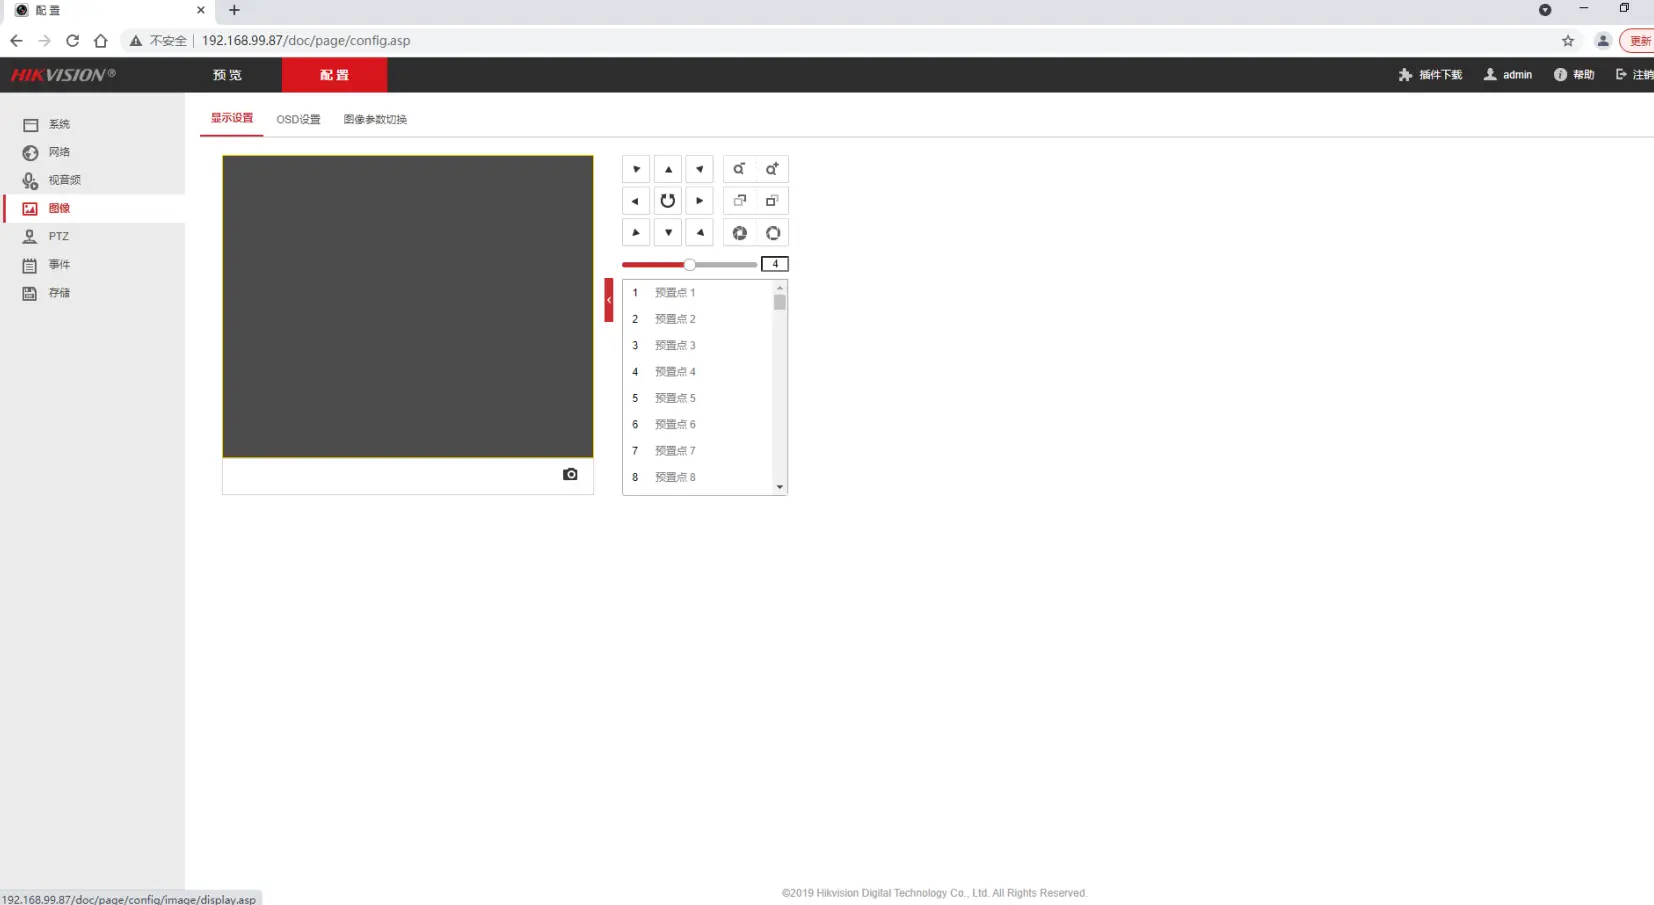Select 预置点 2 in the preset list
The height and width of the screenshot is (905, 1654).
tap(698, 319)
